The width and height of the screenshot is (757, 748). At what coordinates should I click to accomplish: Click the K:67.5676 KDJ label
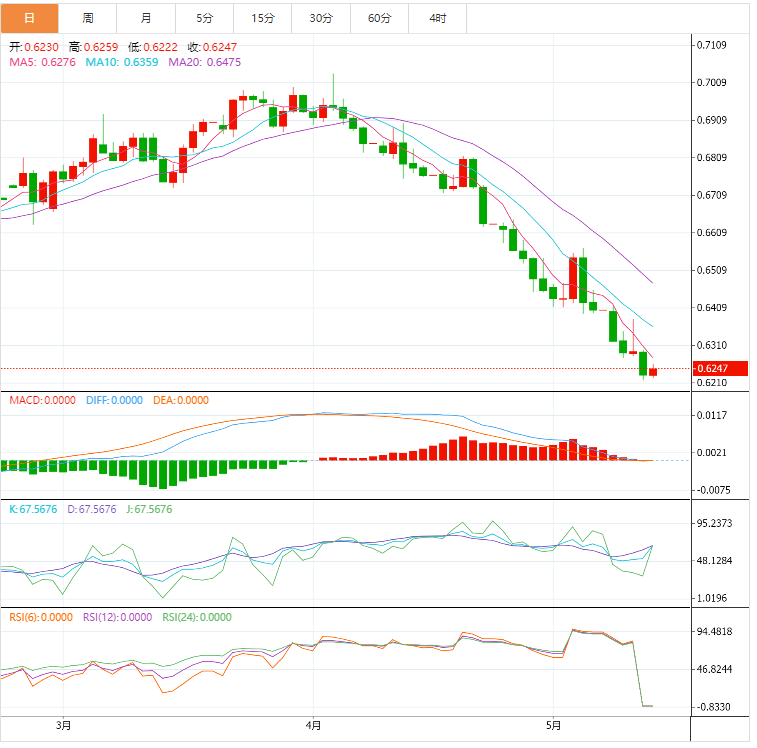33,509
